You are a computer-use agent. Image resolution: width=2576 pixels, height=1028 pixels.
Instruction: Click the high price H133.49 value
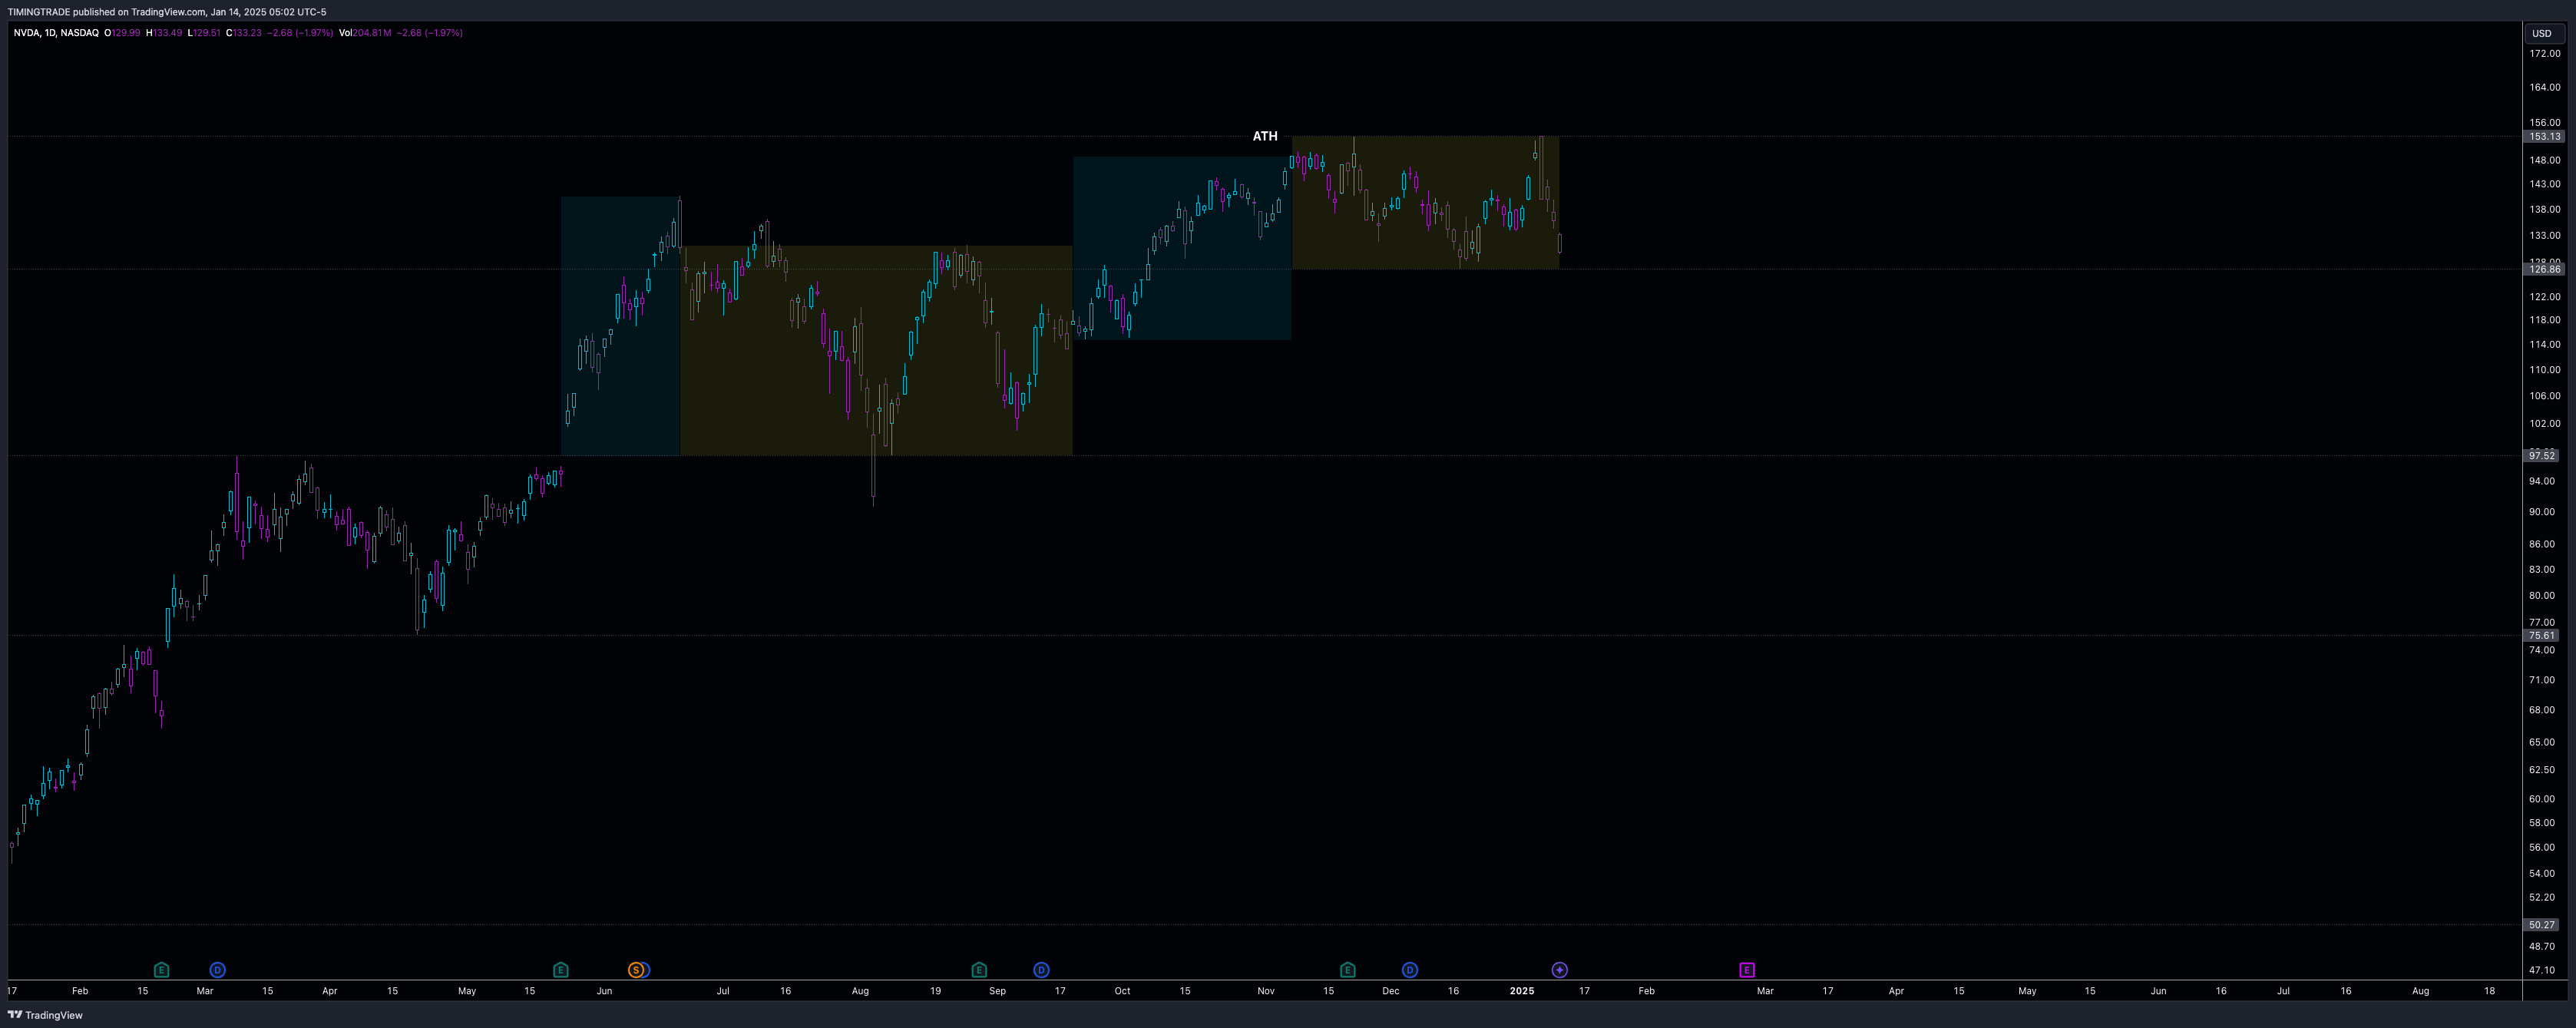[164, 33]
